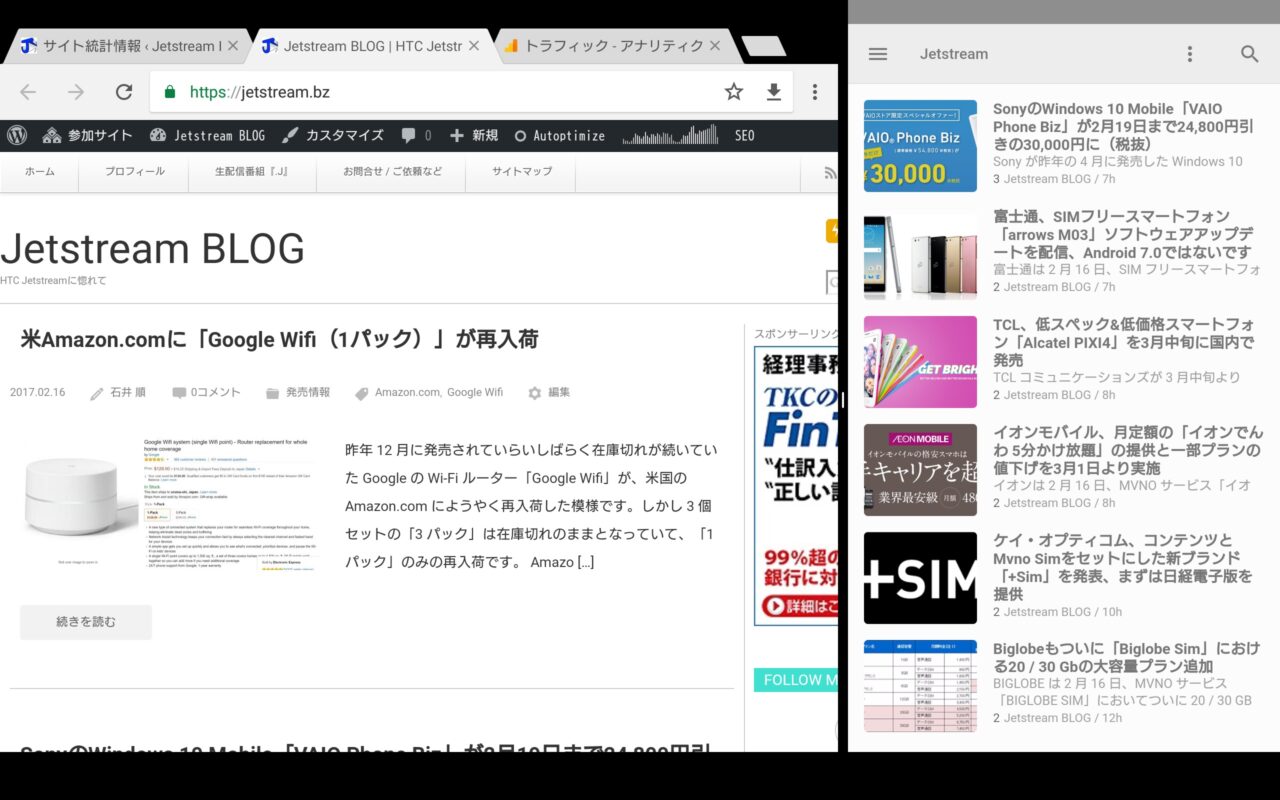1280x800 pixels.
Task: Open a new browser tab
Action: [x=764, y=46]
